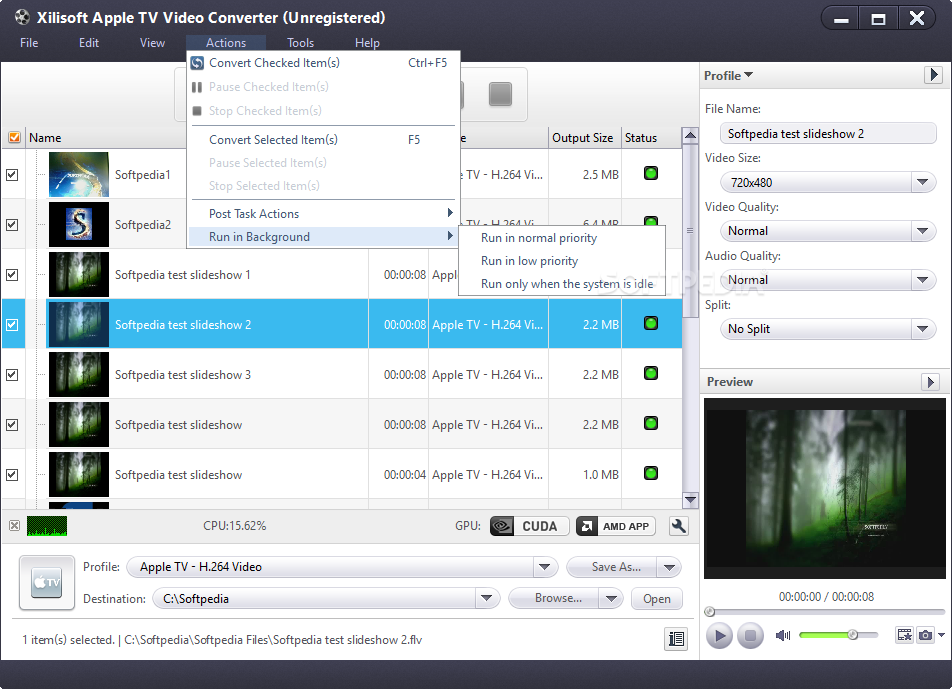Open the File menu
This screenshot has width=952, height=689.
pos(29,42)
